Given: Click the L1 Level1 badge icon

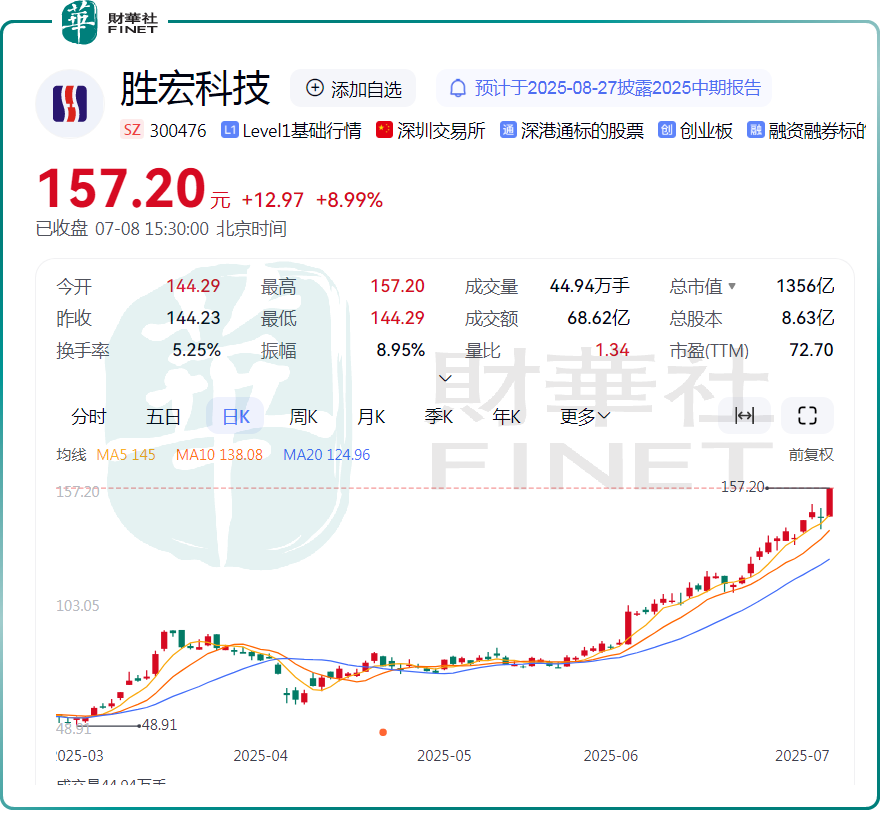Looking at the screenshot, I should [x=230, y=130].
